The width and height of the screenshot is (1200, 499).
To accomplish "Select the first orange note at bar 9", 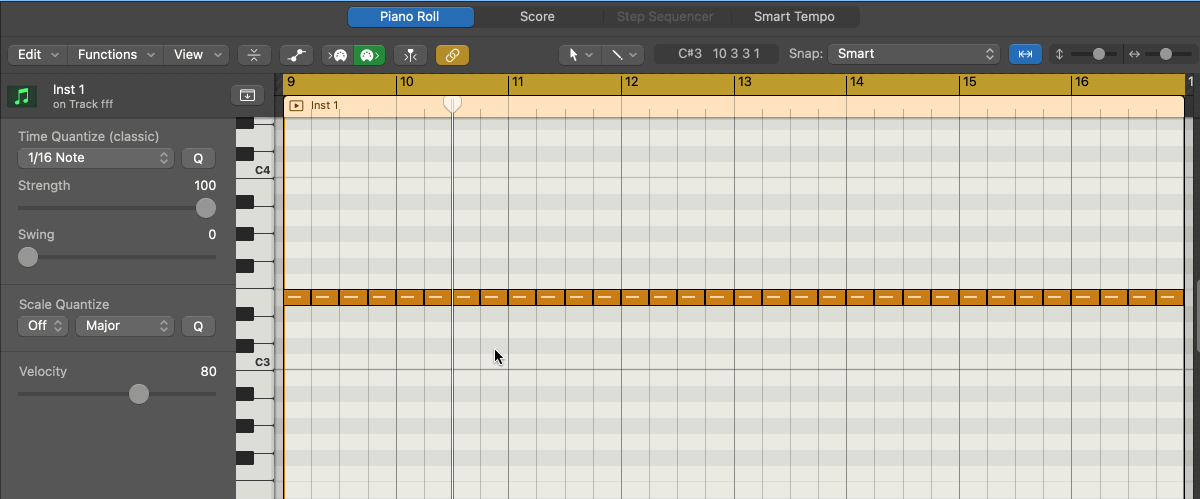I will (x=298, y=298).
